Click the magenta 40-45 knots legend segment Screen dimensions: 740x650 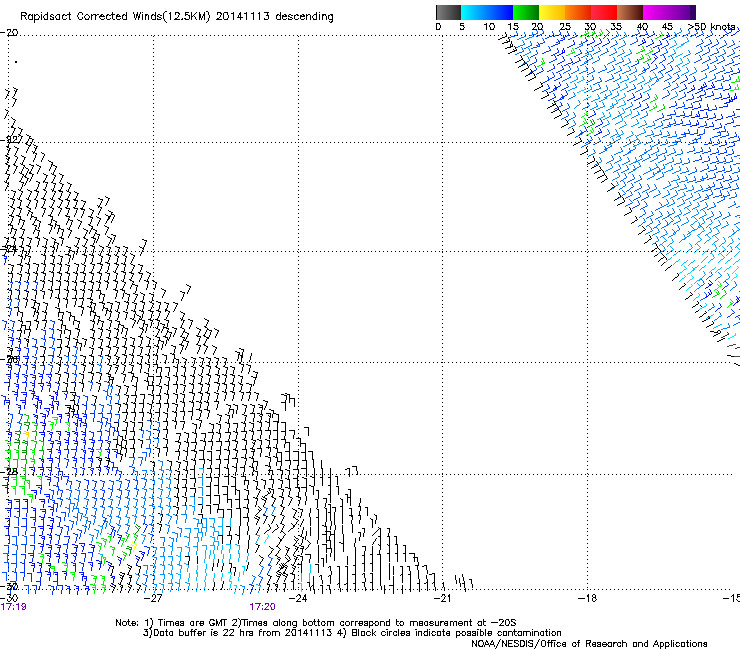658,12
